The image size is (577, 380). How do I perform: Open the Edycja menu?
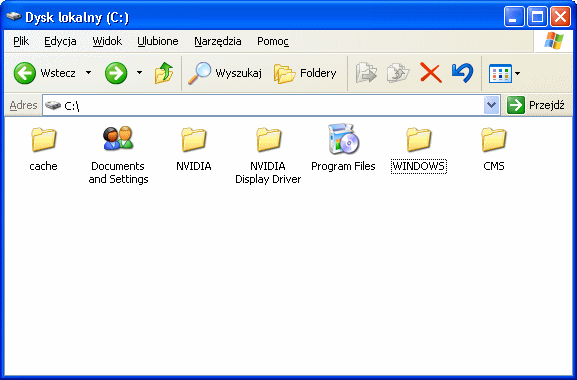pos(60,41)
